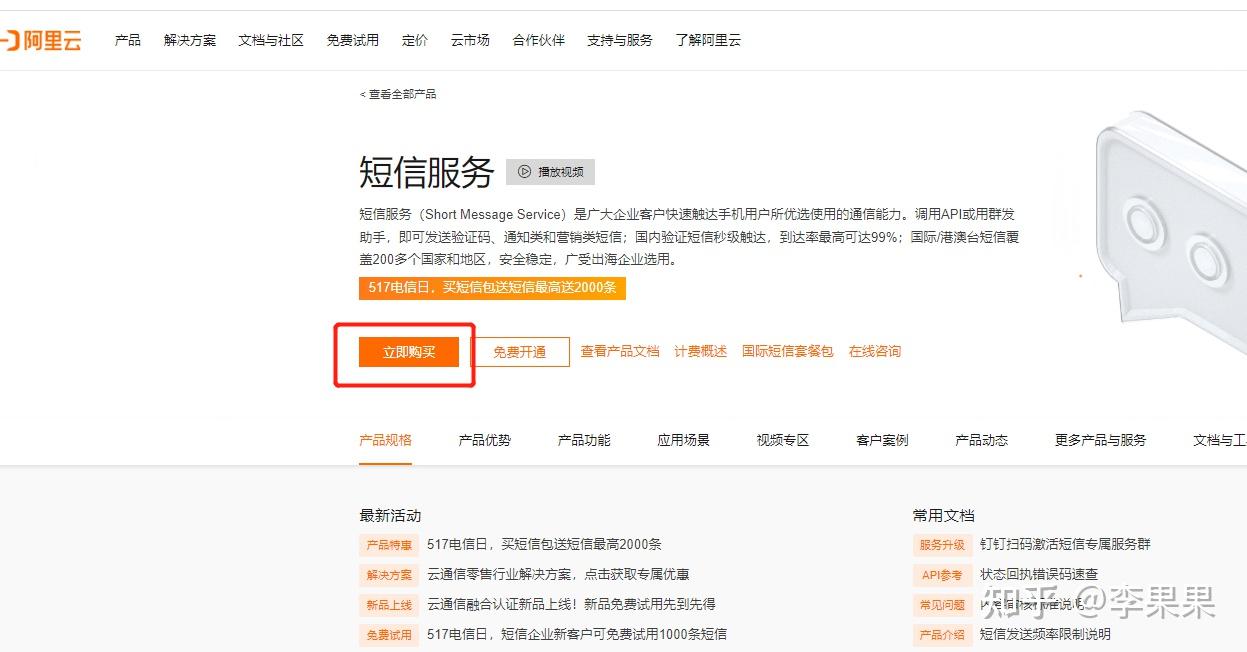
Task: Open 云通信零售行业解决方案 activity link
Action: tap(558, 575)
